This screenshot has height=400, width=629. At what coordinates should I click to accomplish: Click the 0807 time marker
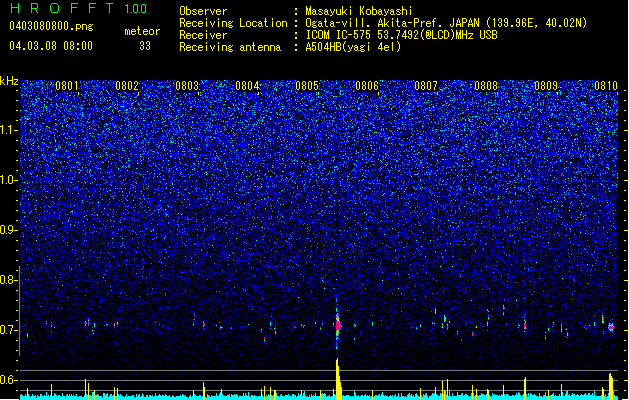point(426,86)
